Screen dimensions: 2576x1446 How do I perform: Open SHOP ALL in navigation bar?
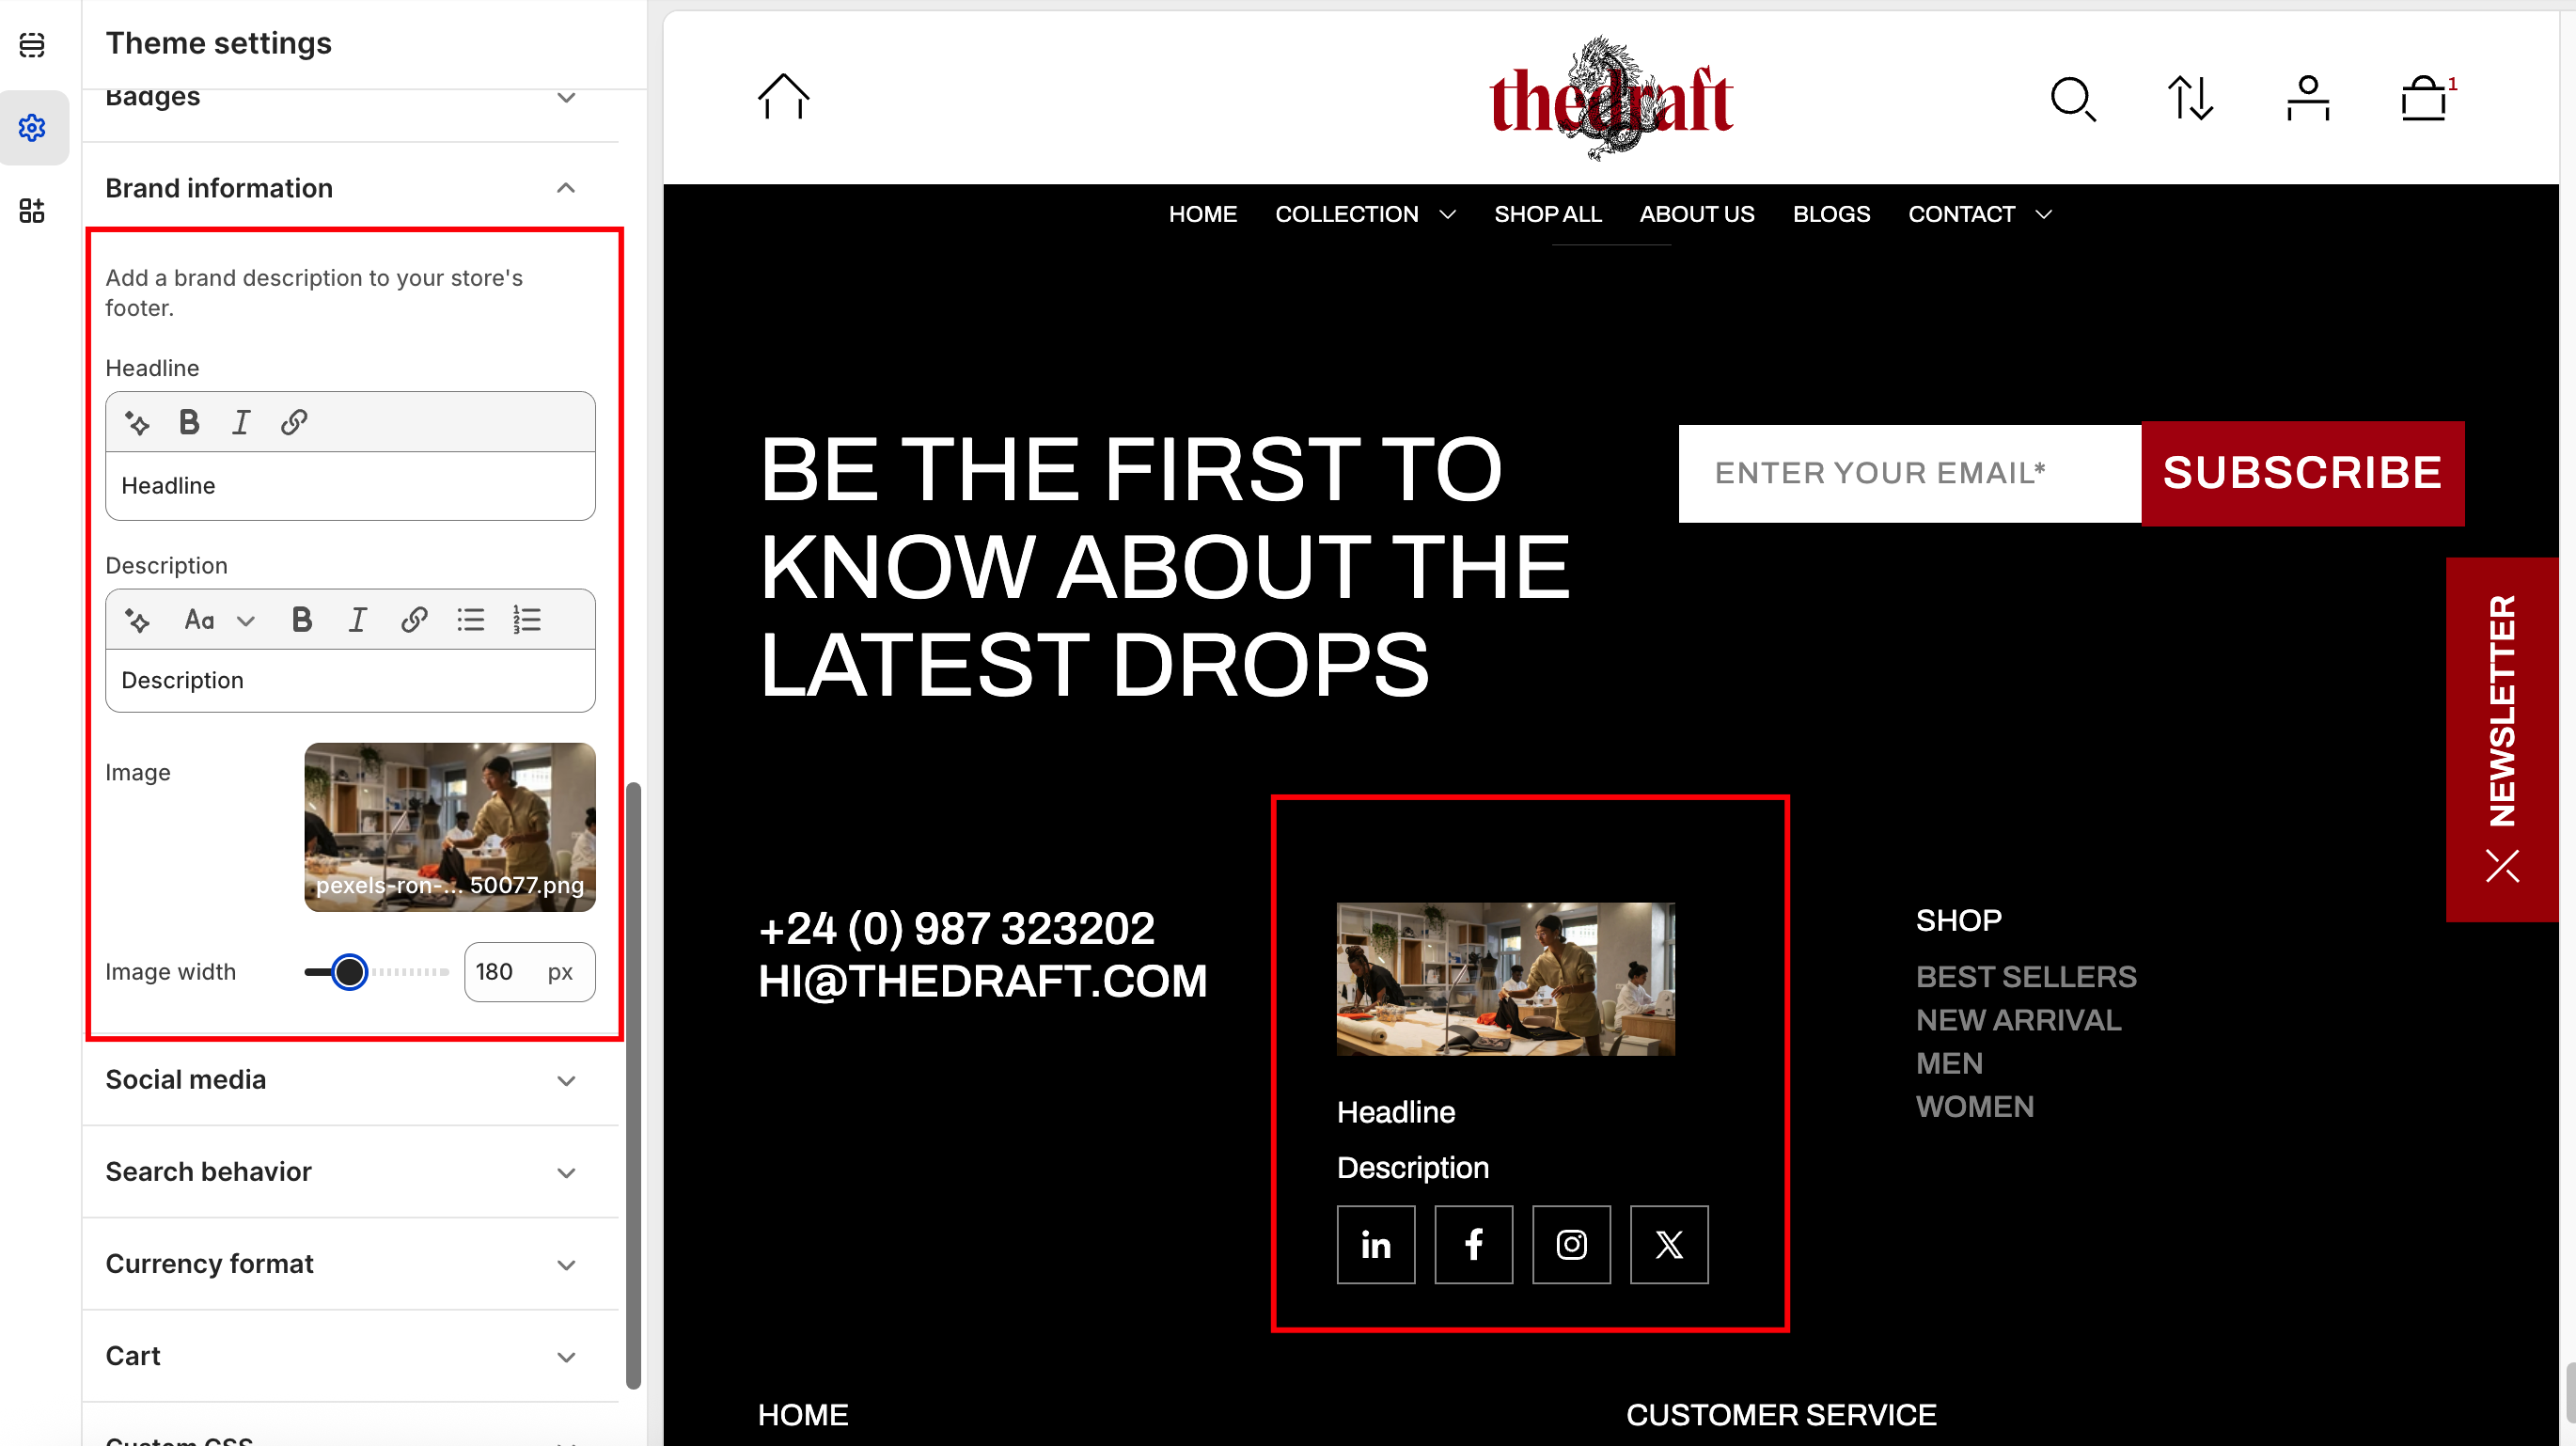pos(1548,215)
